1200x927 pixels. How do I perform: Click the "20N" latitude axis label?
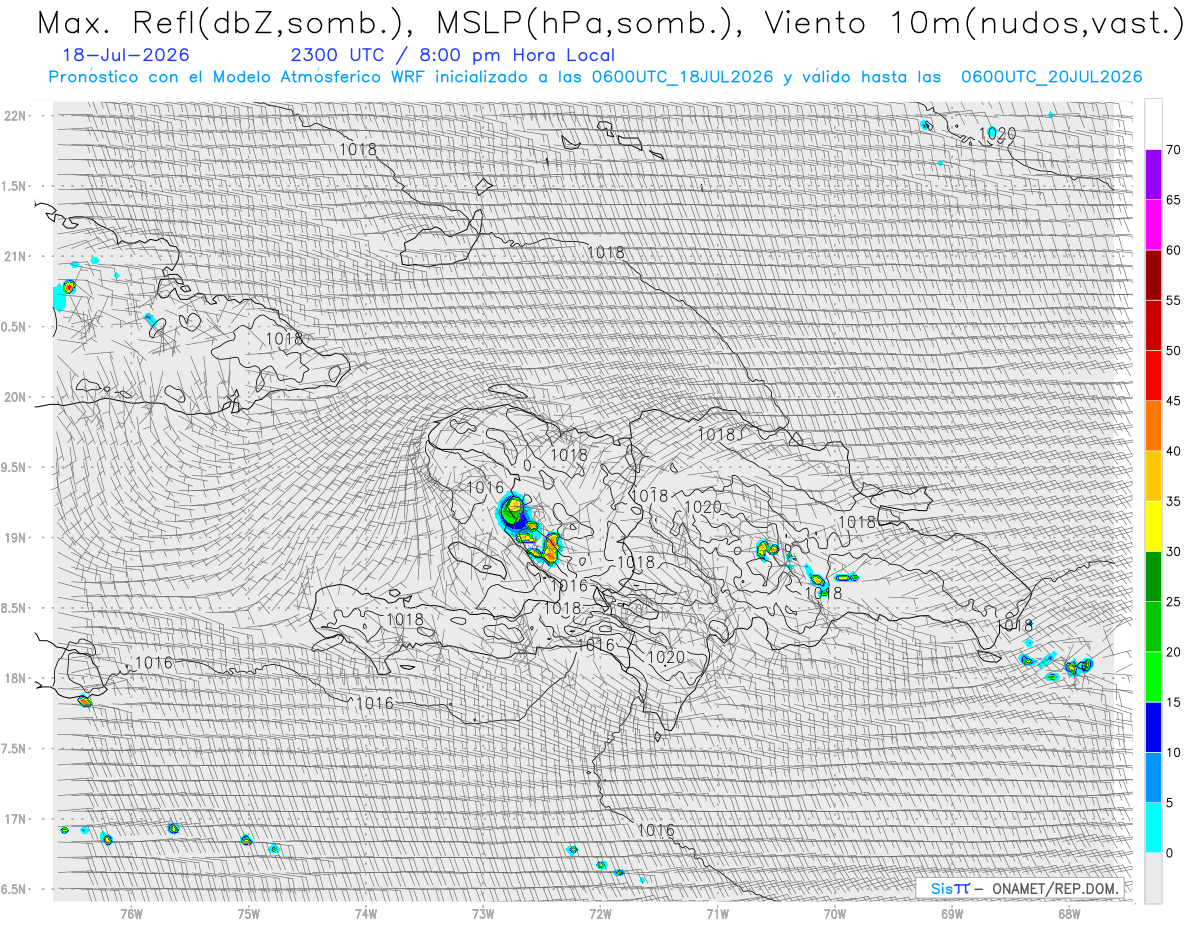(17, 397)
